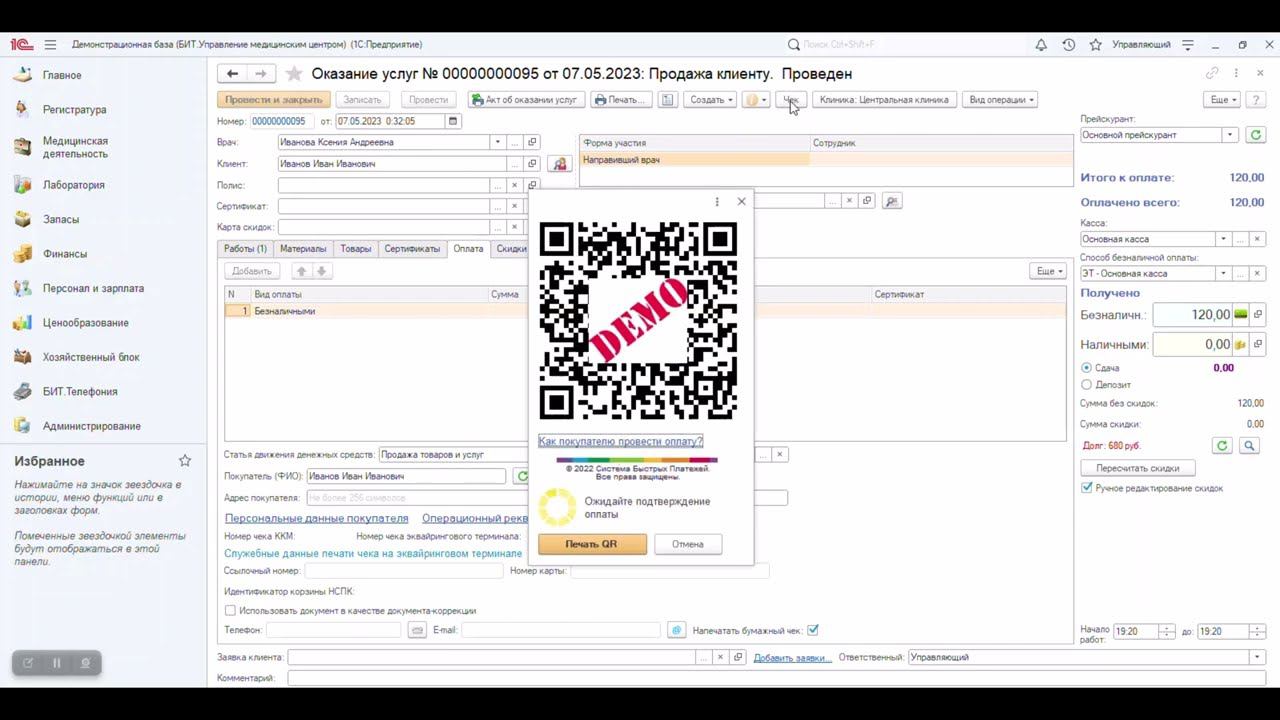The image size is (1280, 720).
Task: Click cash icon in Наличными field
Action: click(x=1241, y=344)
